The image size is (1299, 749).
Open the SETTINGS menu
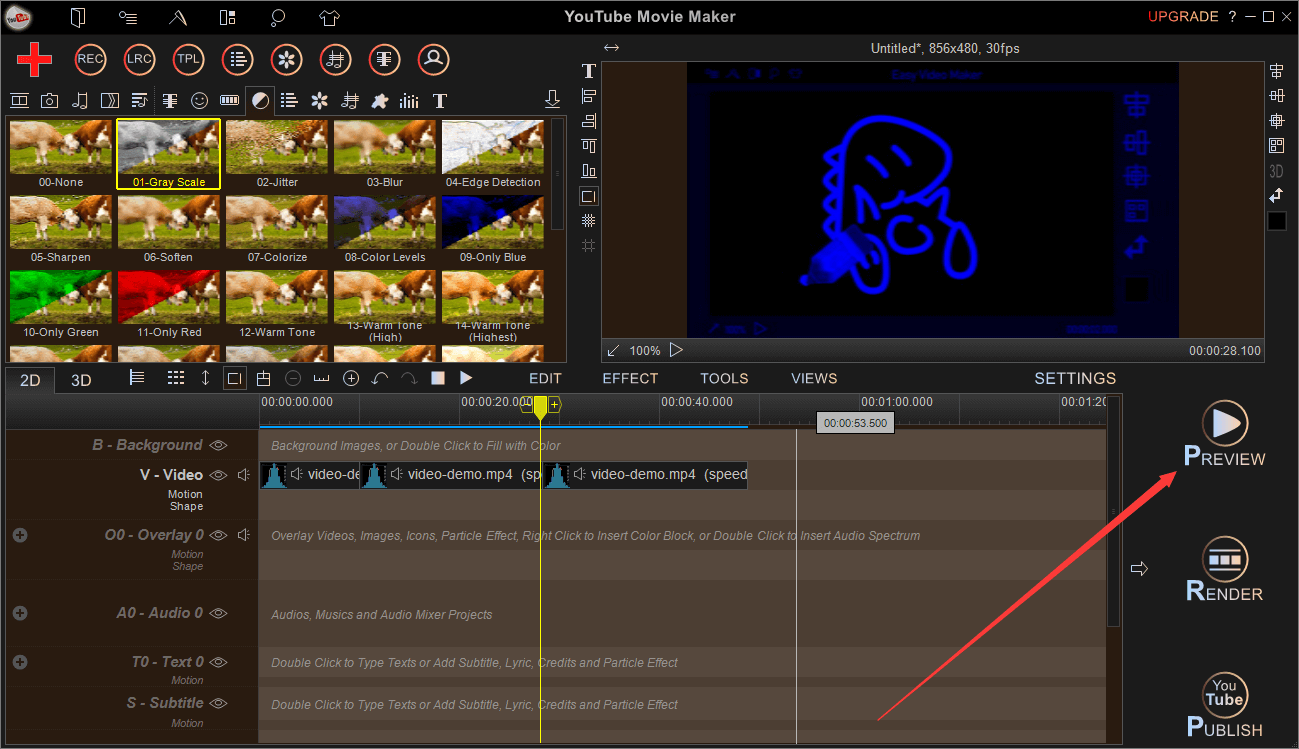click(x=1075, y=378)
